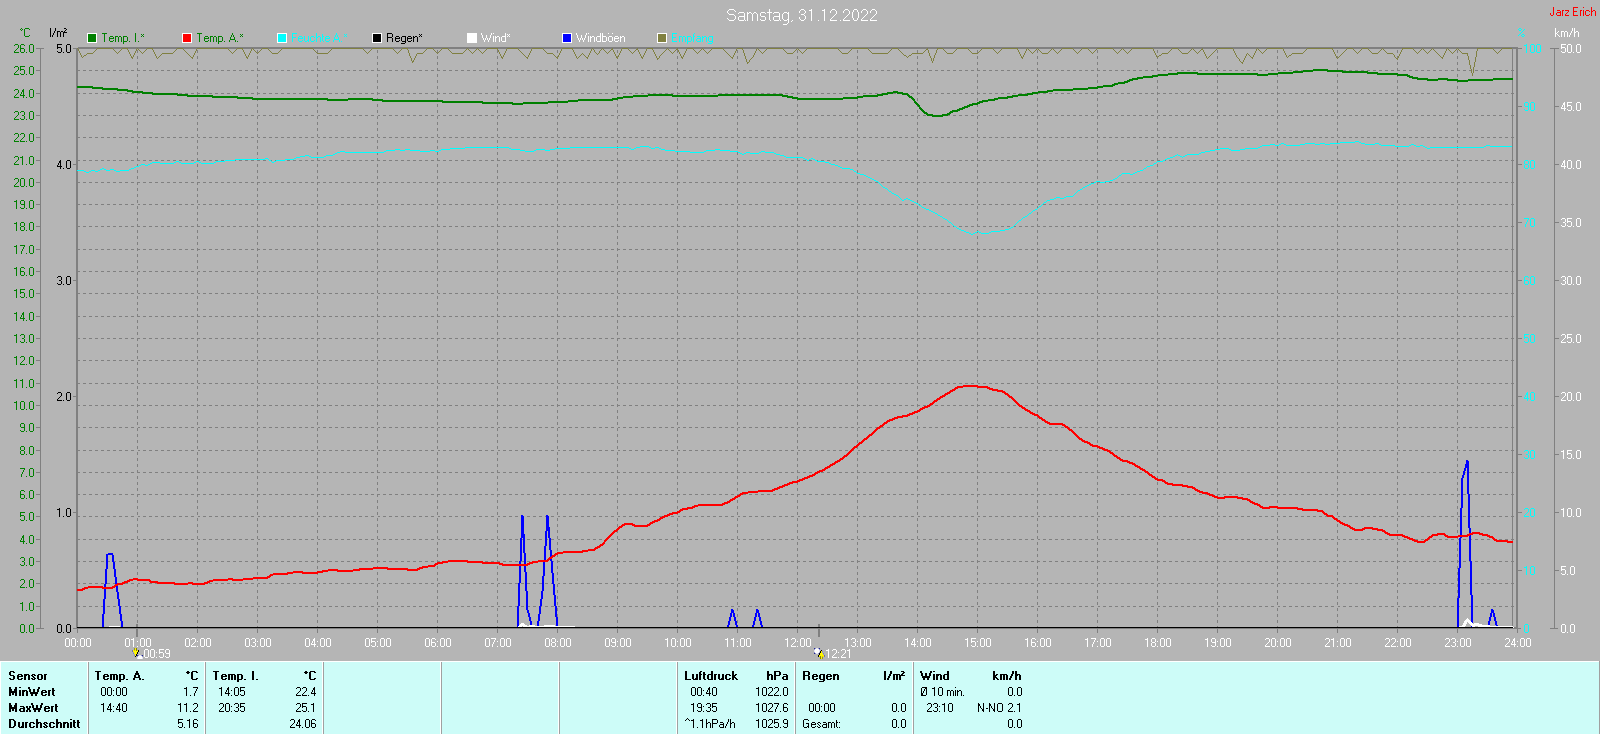Viewport: 1600px width, 734px height.
Task: Click the 'Windböen' legend label
Action: [600, 38]
